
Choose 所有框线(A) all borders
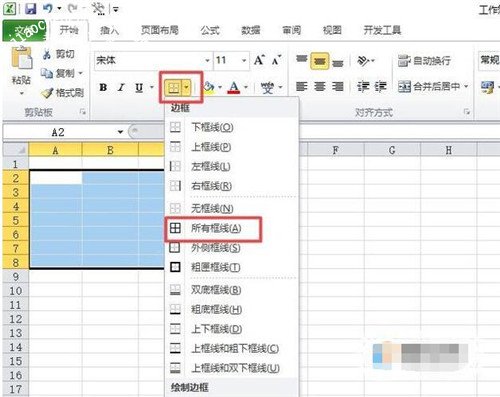[231, 228]
